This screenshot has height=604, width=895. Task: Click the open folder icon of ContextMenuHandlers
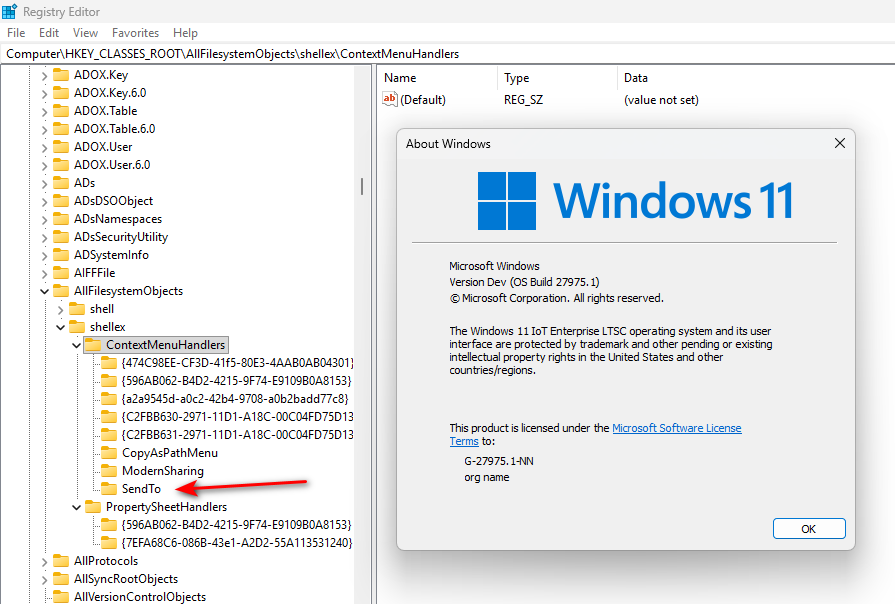coord(93,345)
